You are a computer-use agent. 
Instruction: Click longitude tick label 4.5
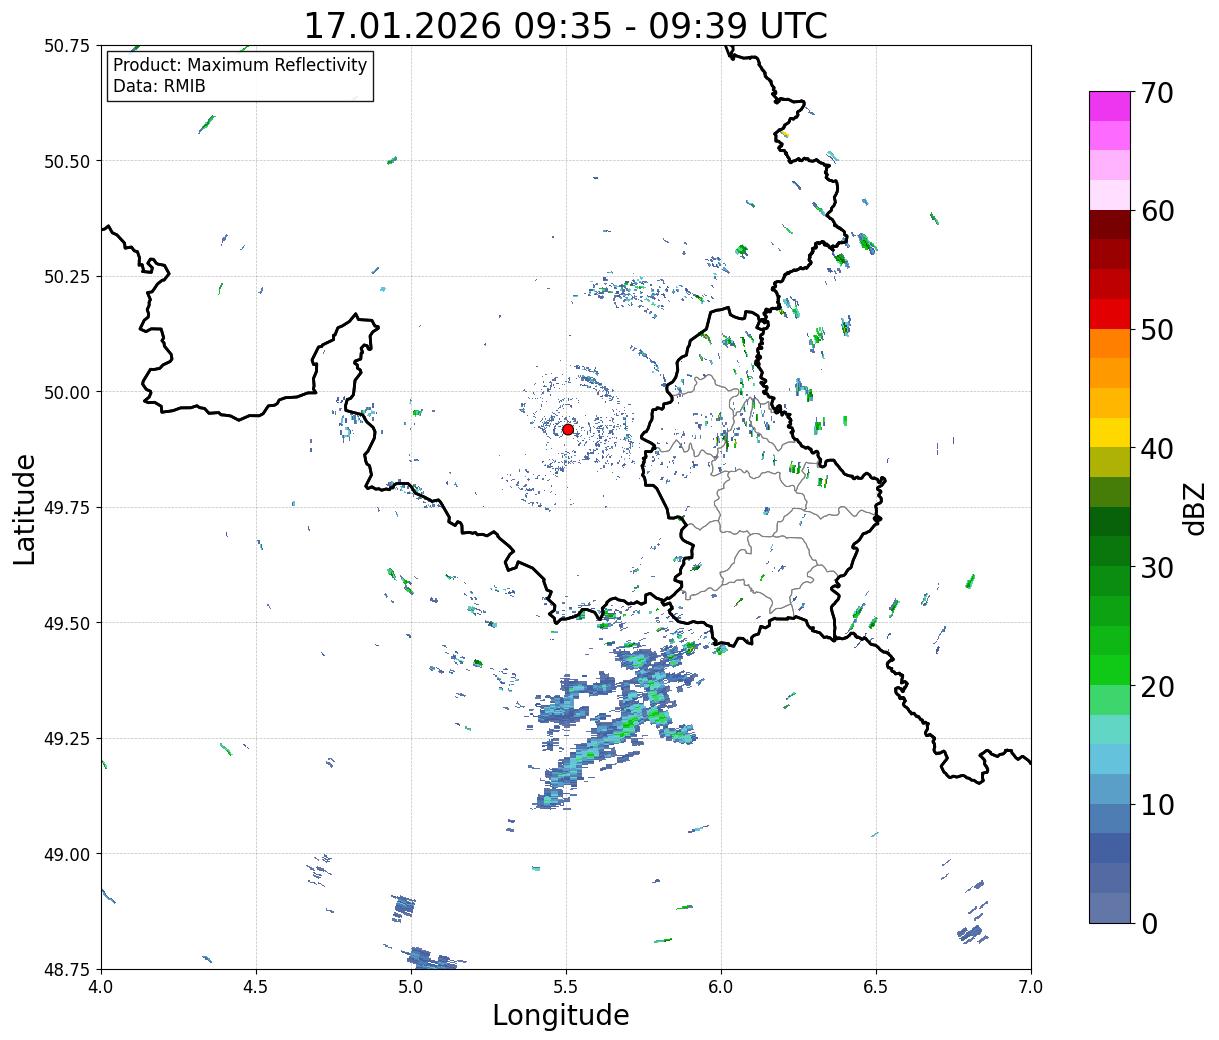coord(256,987)
